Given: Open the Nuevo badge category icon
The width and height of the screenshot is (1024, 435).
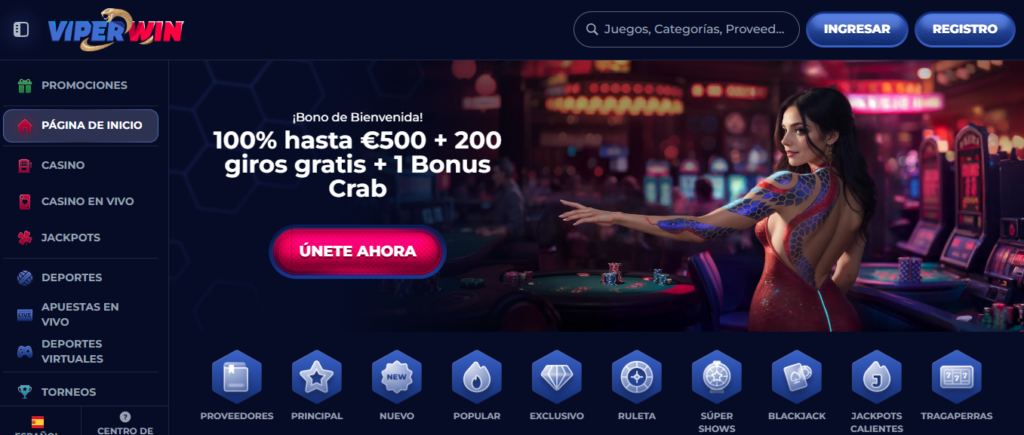Looking at the screenshot, I should (396, 377).
